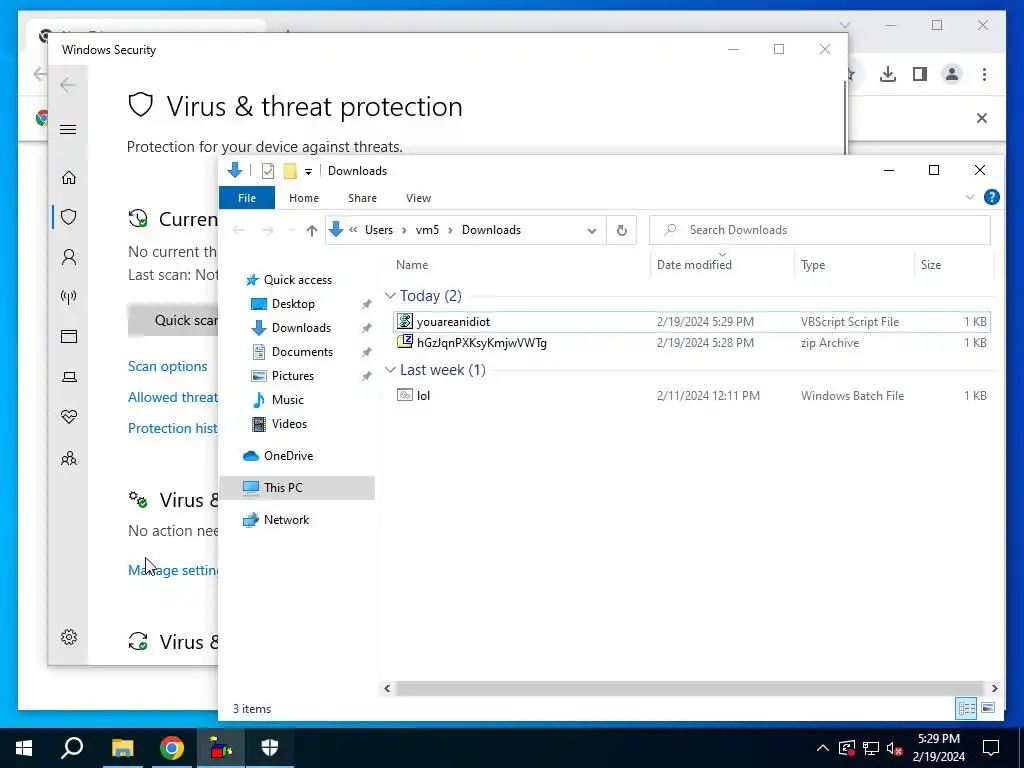Viewport: 1024px width, 768px height.
Task: Refresh the Downloads folder view
Action: click(622, 230)
